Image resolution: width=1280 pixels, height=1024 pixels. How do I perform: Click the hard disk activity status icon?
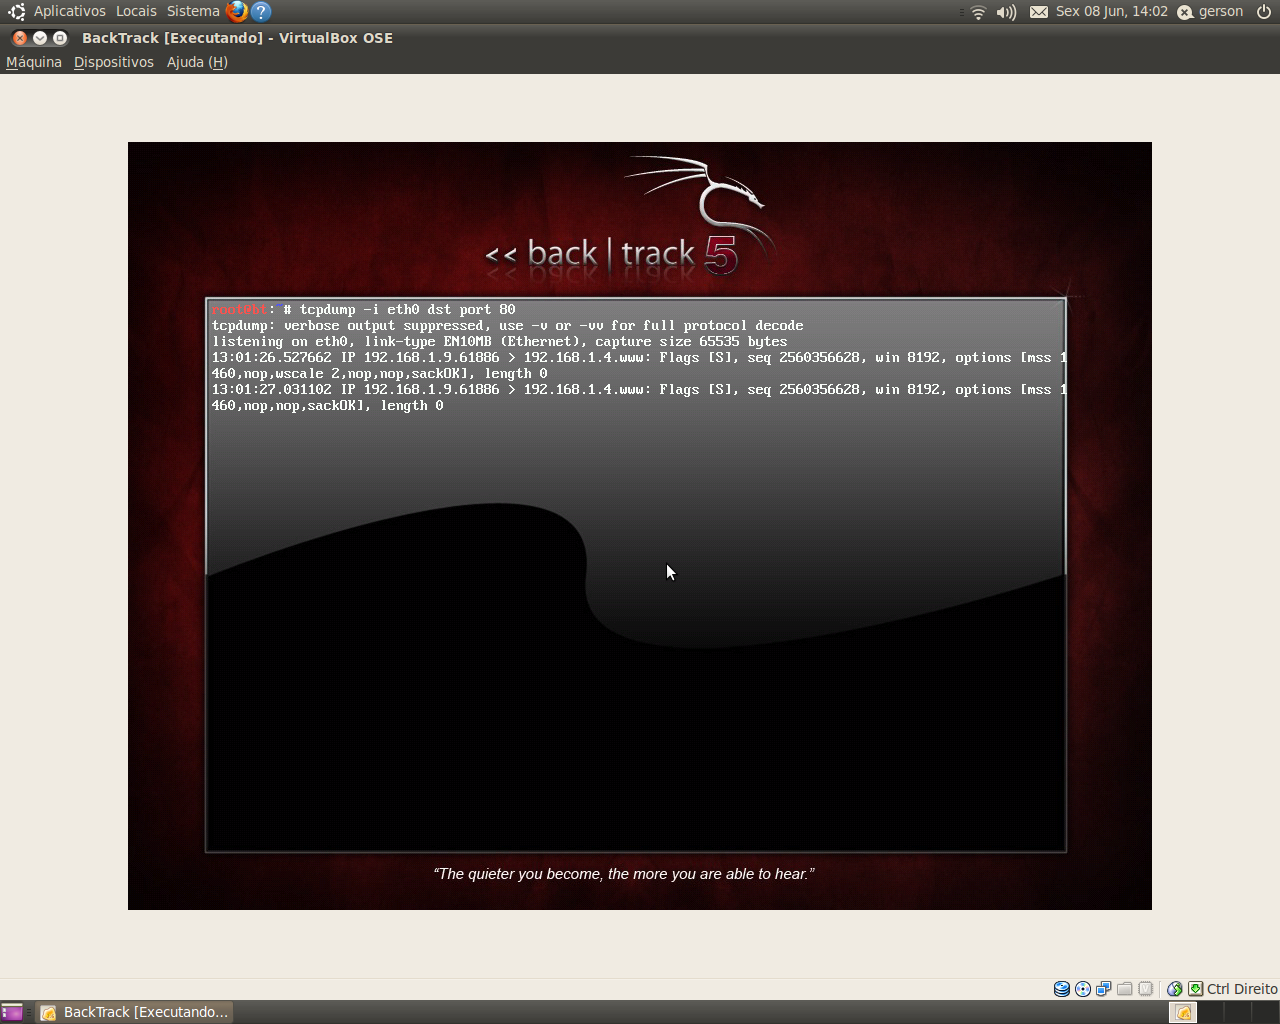1062,989
